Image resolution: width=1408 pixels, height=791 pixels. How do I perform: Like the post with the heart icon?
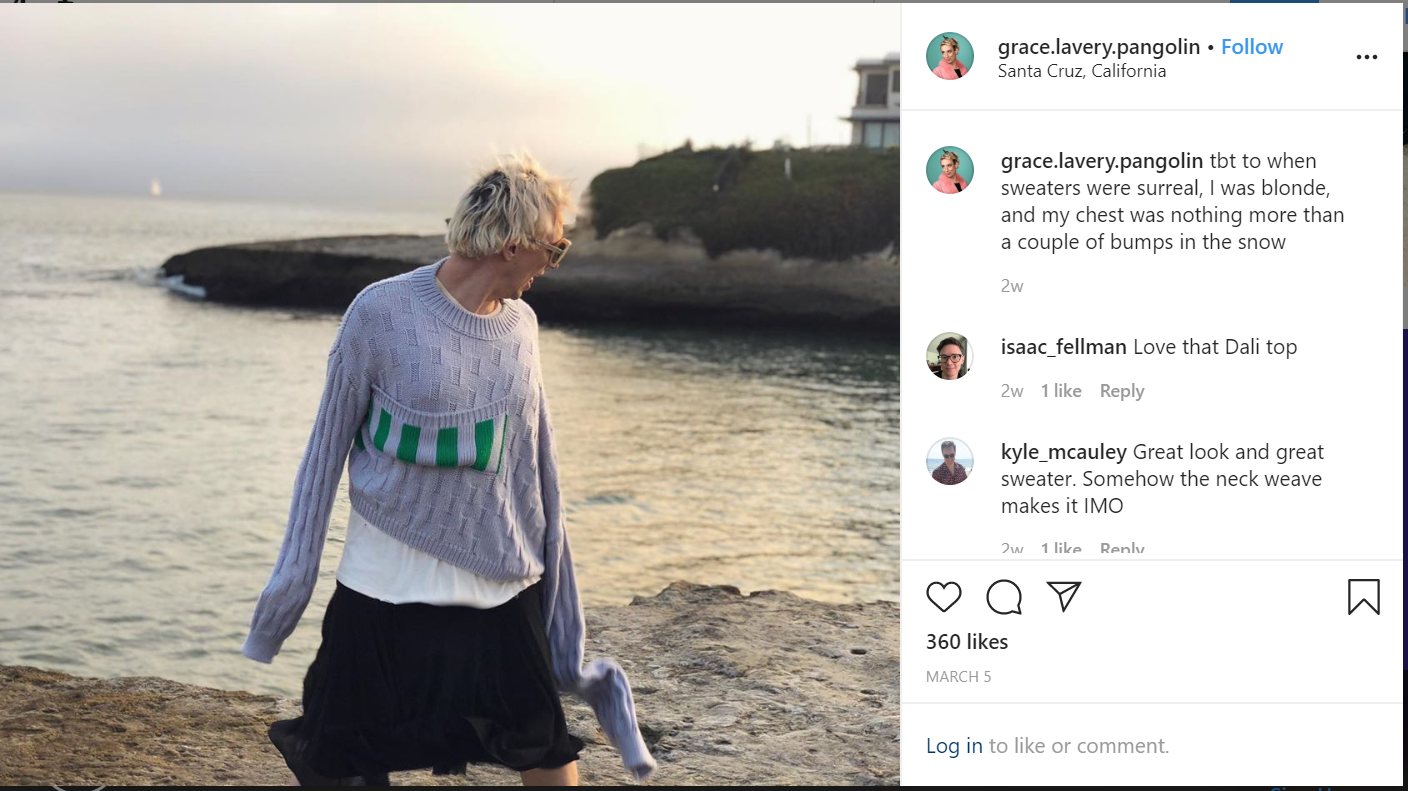[x=943, y=597]
